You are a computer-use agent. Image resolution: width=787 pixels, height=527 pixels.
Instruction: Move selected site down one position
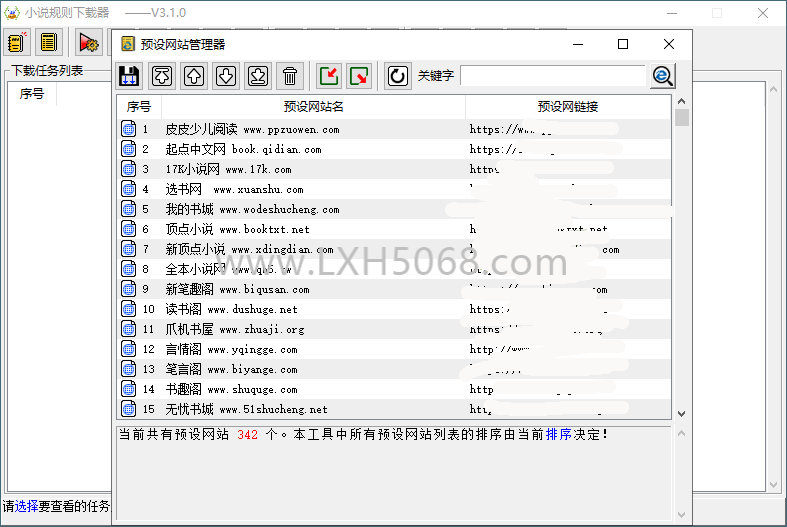(226, 76)
